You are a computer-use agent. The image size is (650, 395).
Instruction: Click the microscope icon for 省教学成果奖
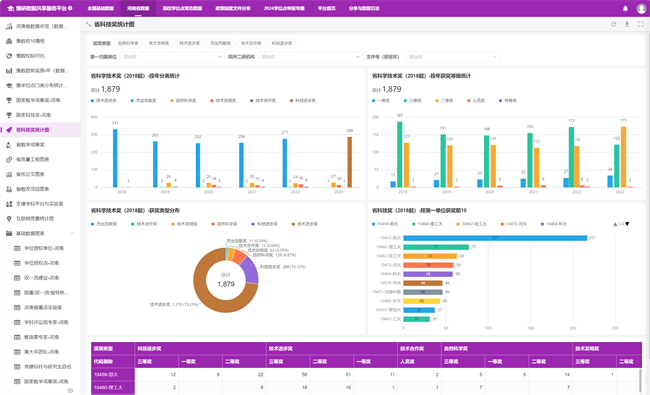click(x=9, y=145)
